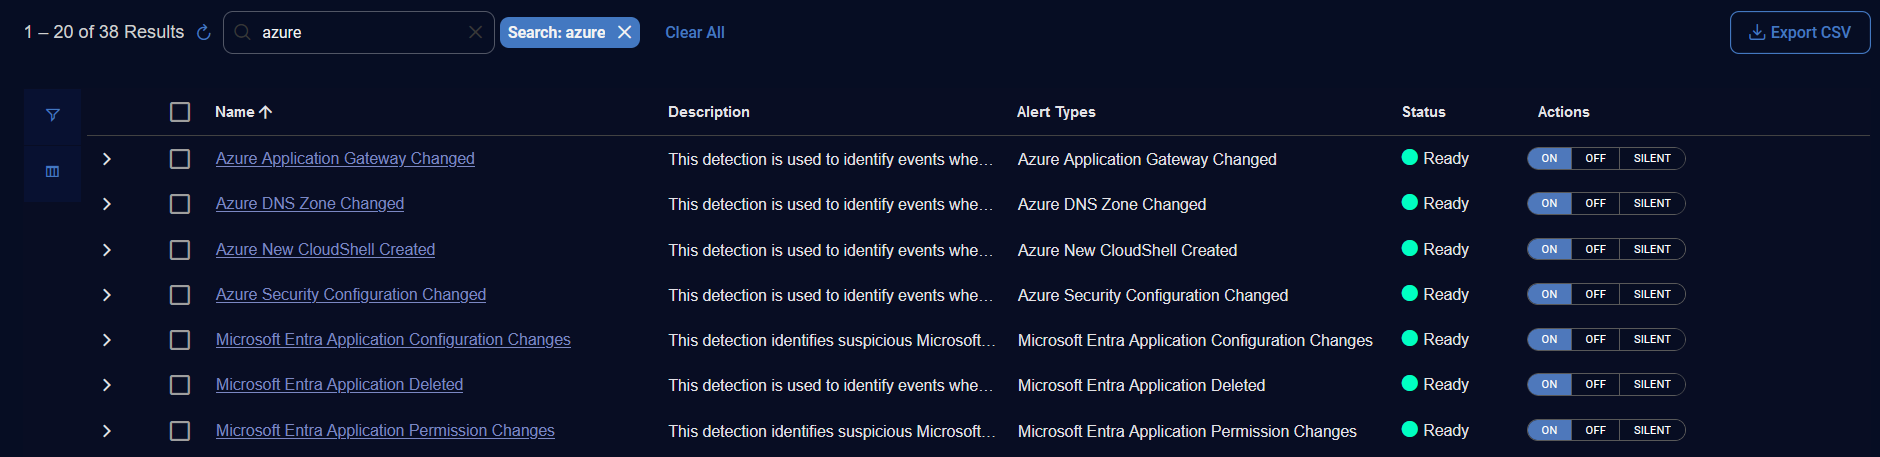This screenshot has width=1880, height=457.
Task: Click the magnifier icon in search box
Action: [x=242, y=33]
